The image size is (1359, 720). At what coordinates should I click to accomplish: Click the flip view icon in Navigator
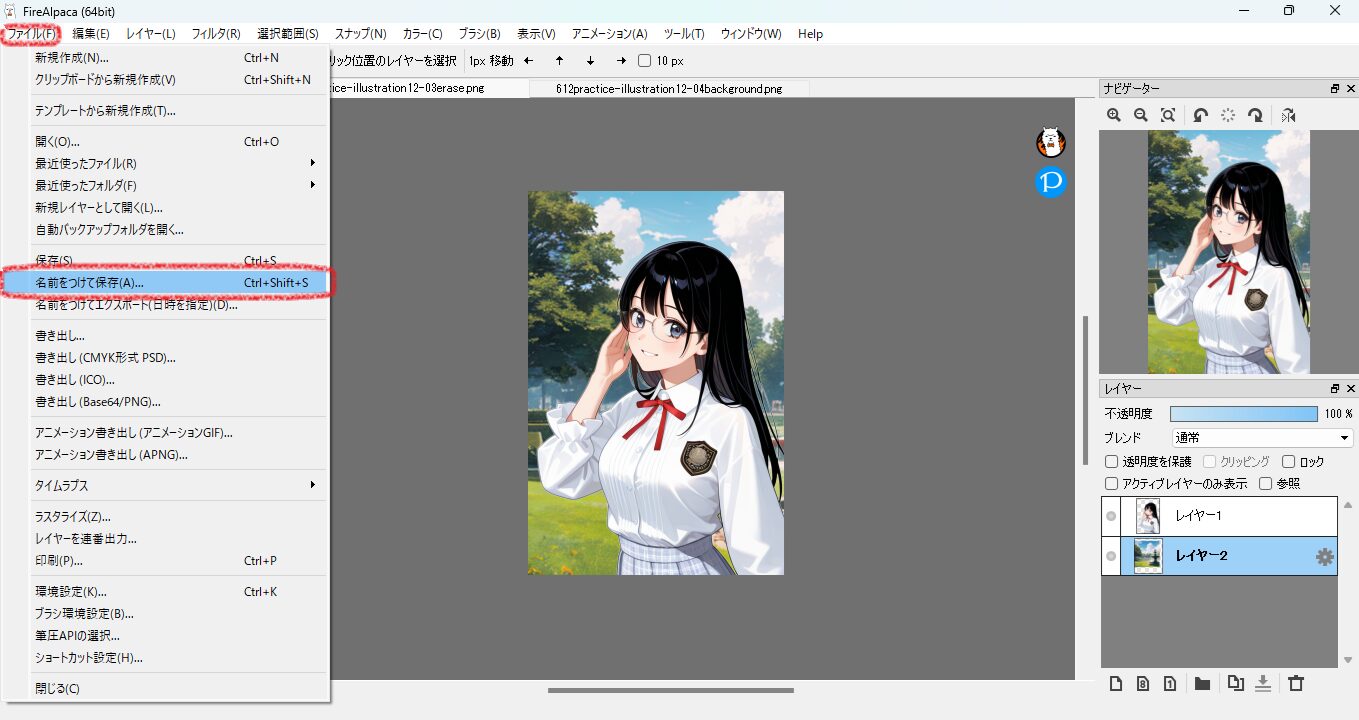coord(1288,115)
